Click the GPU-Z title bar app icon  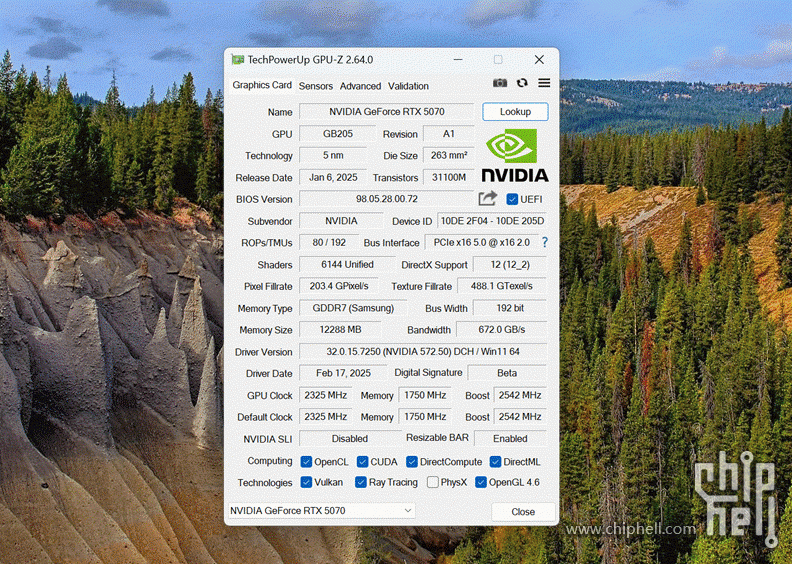[237, 60]
